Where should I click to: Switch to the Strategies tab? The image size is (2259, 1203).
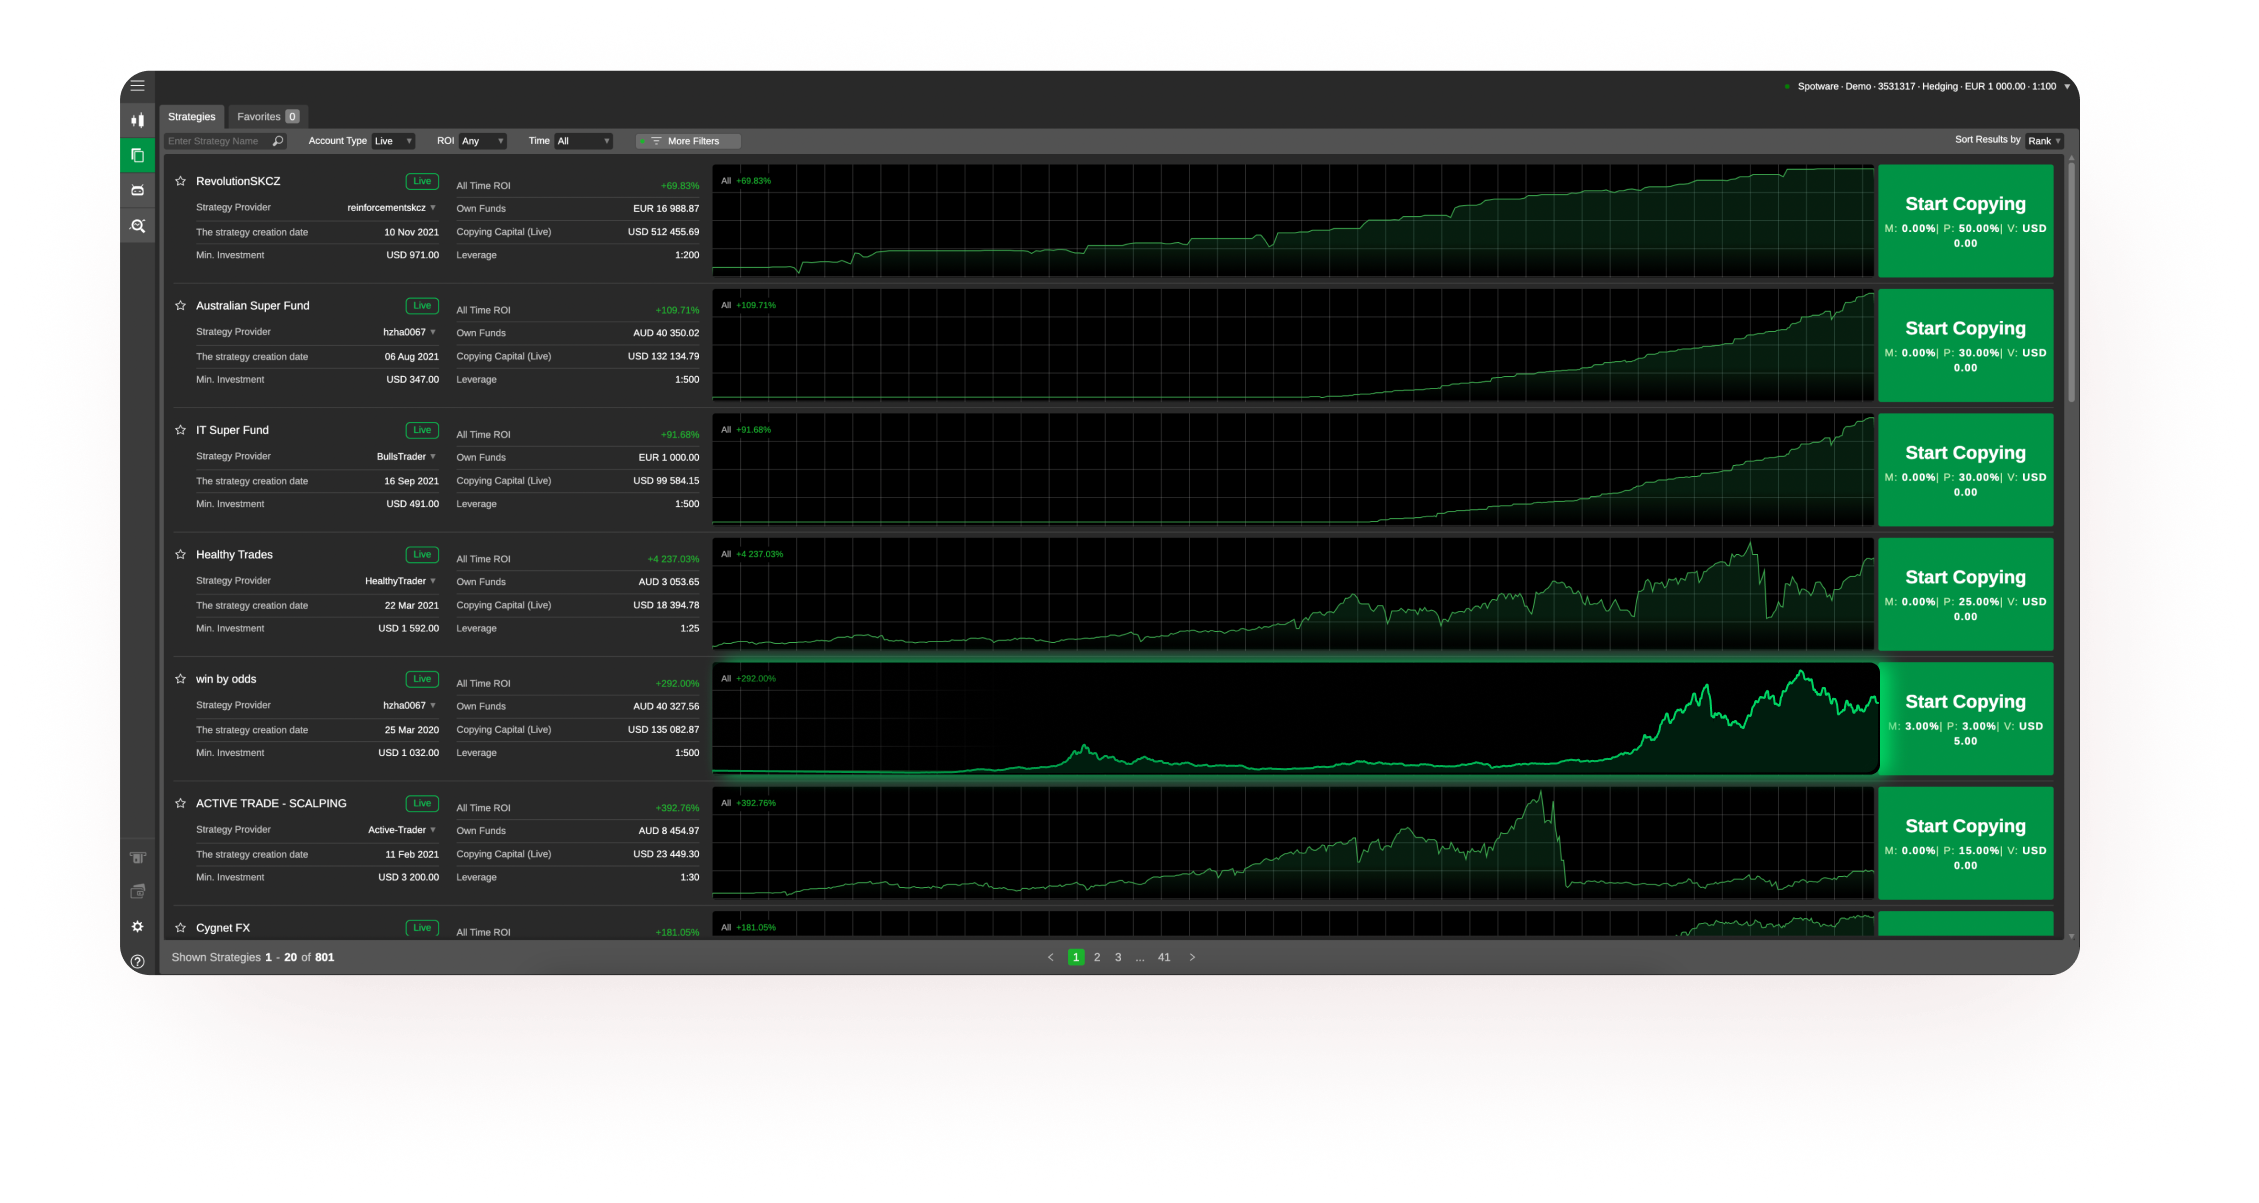(x=192, y=117)
